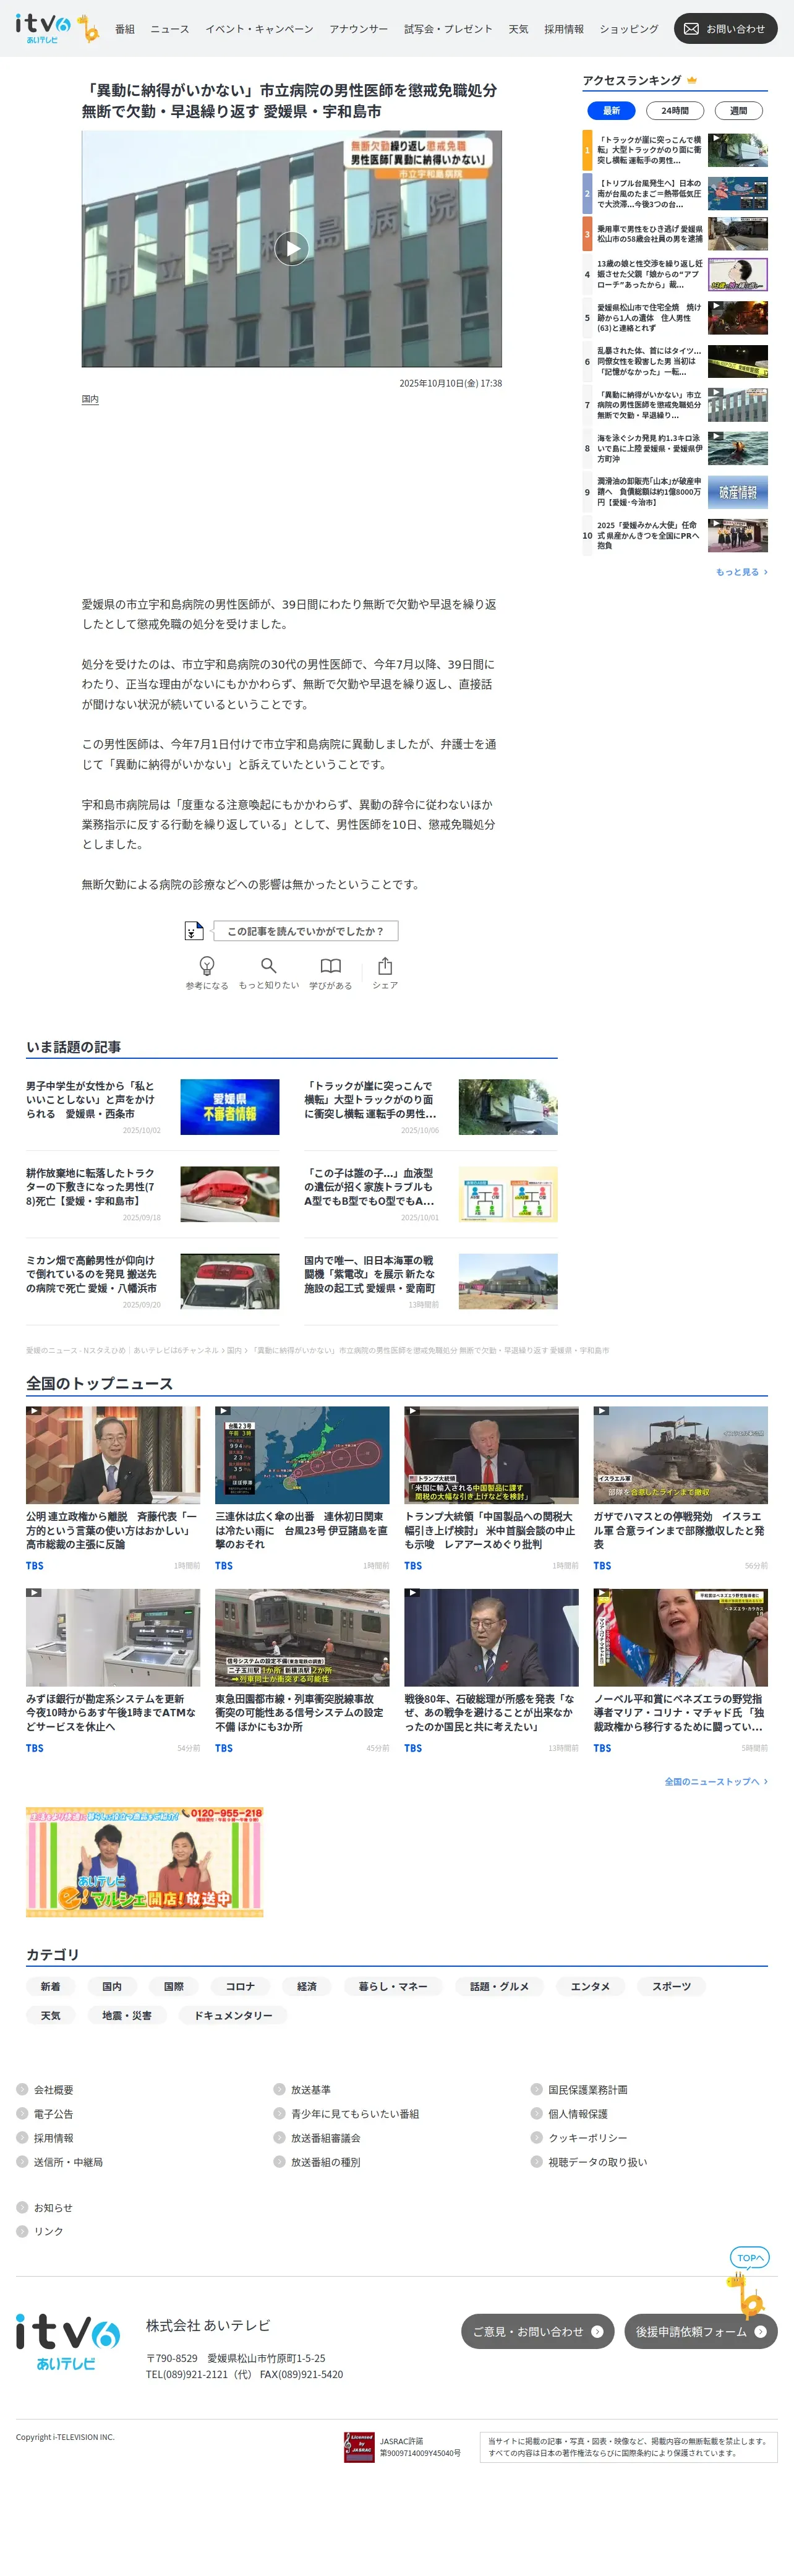Click the 学びがある book icon

click(x=330, y=965)
